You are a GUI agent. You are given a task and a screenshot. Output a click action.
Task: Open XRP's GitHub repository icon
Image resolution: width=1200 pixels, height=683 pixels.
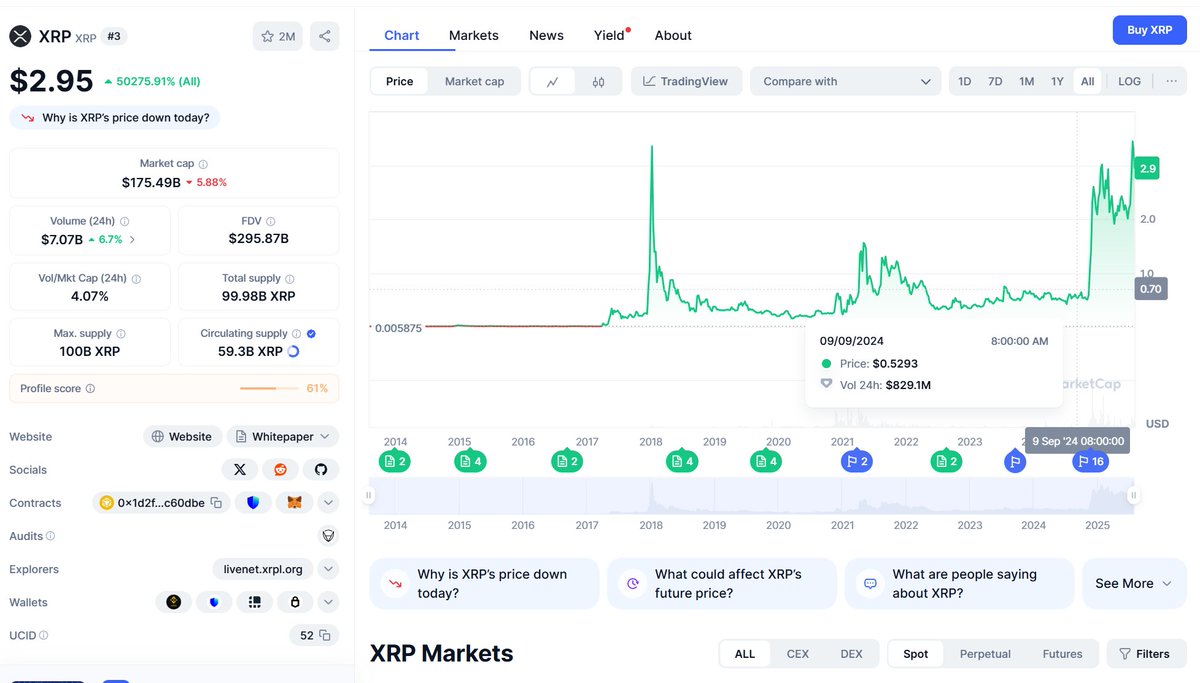tap(321, 469)
